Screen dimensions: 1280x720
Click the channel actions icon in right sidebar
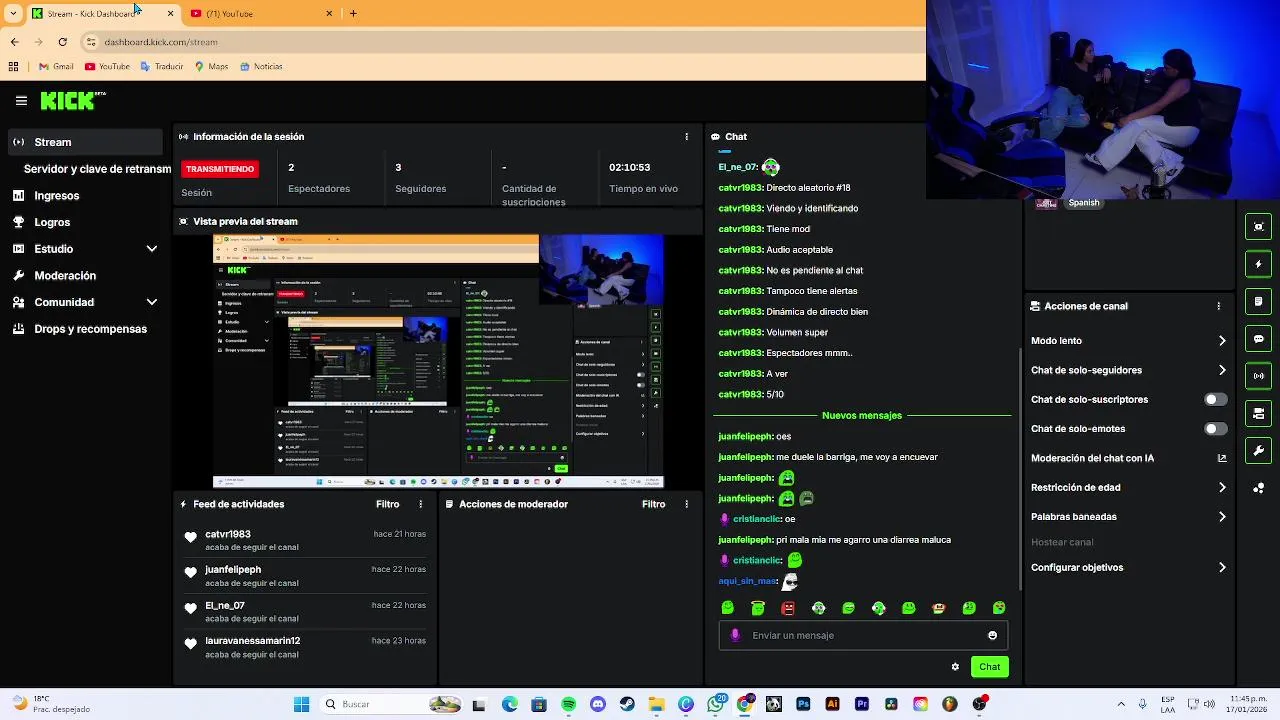1259,413
